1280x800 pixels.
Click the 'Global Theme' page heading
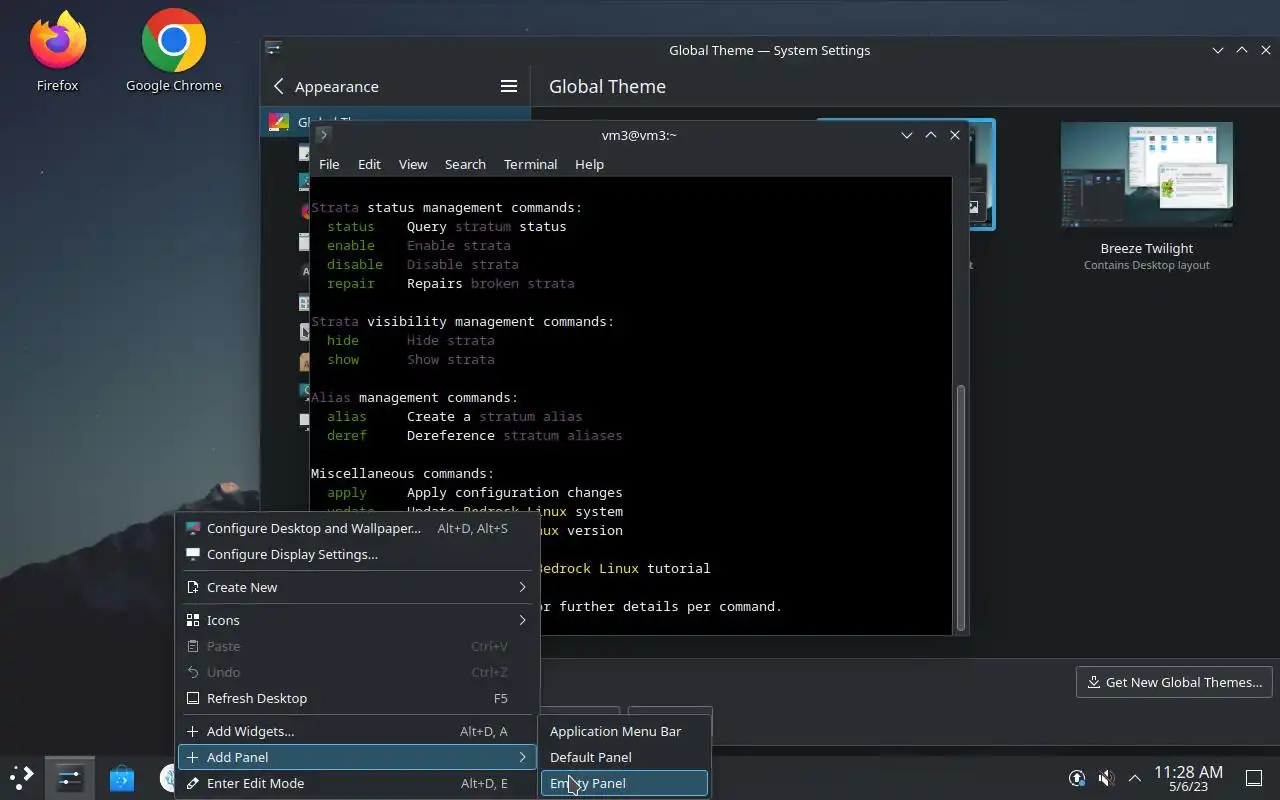tap(607, 86)
